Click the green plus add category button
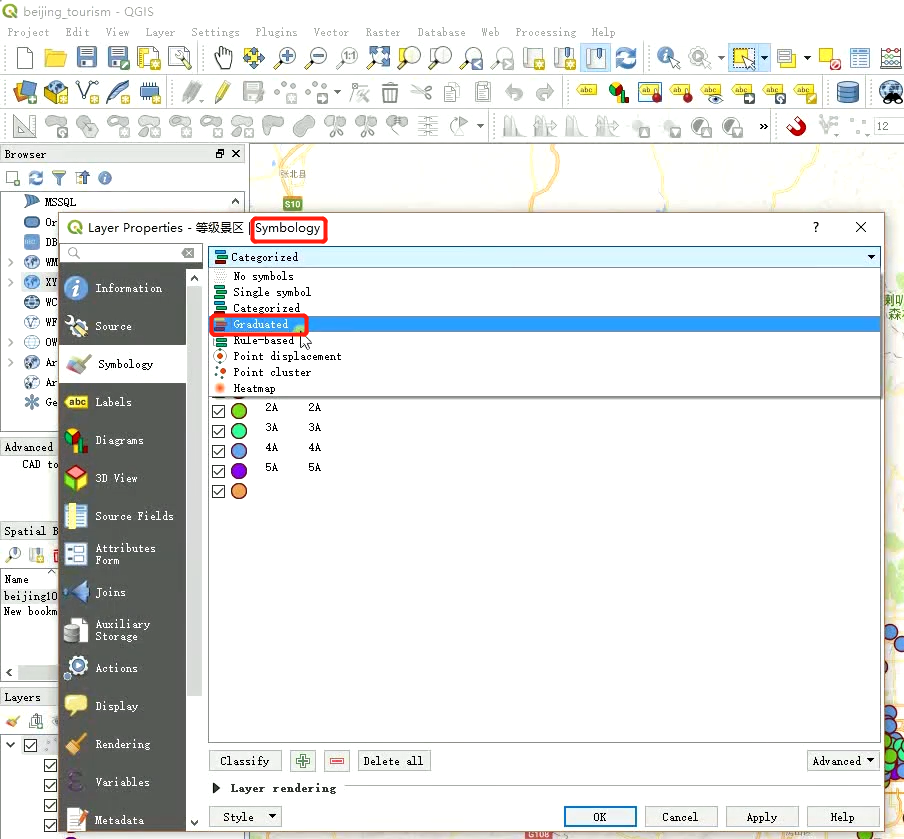The image size is (904, 839). tap(303, 761)
